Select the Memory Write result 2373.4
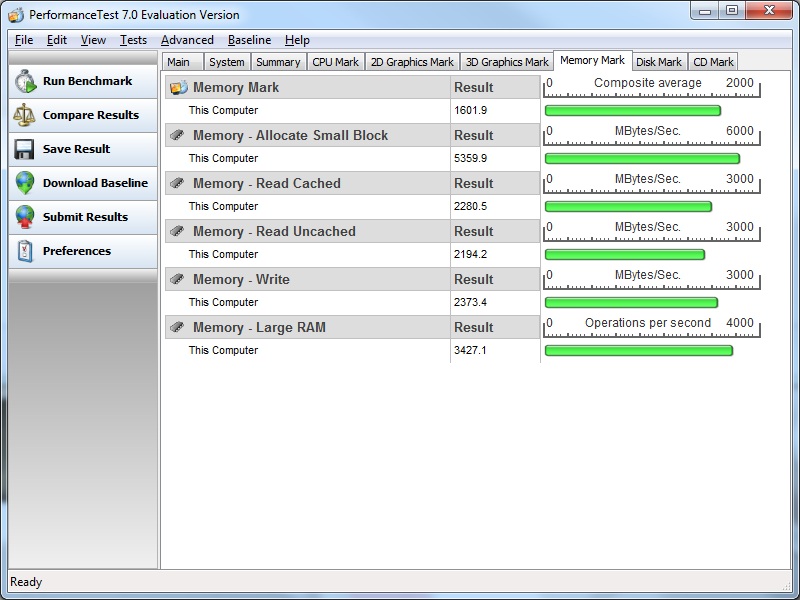The width and height of the screenshot is (800, 600). click(470, 302)
